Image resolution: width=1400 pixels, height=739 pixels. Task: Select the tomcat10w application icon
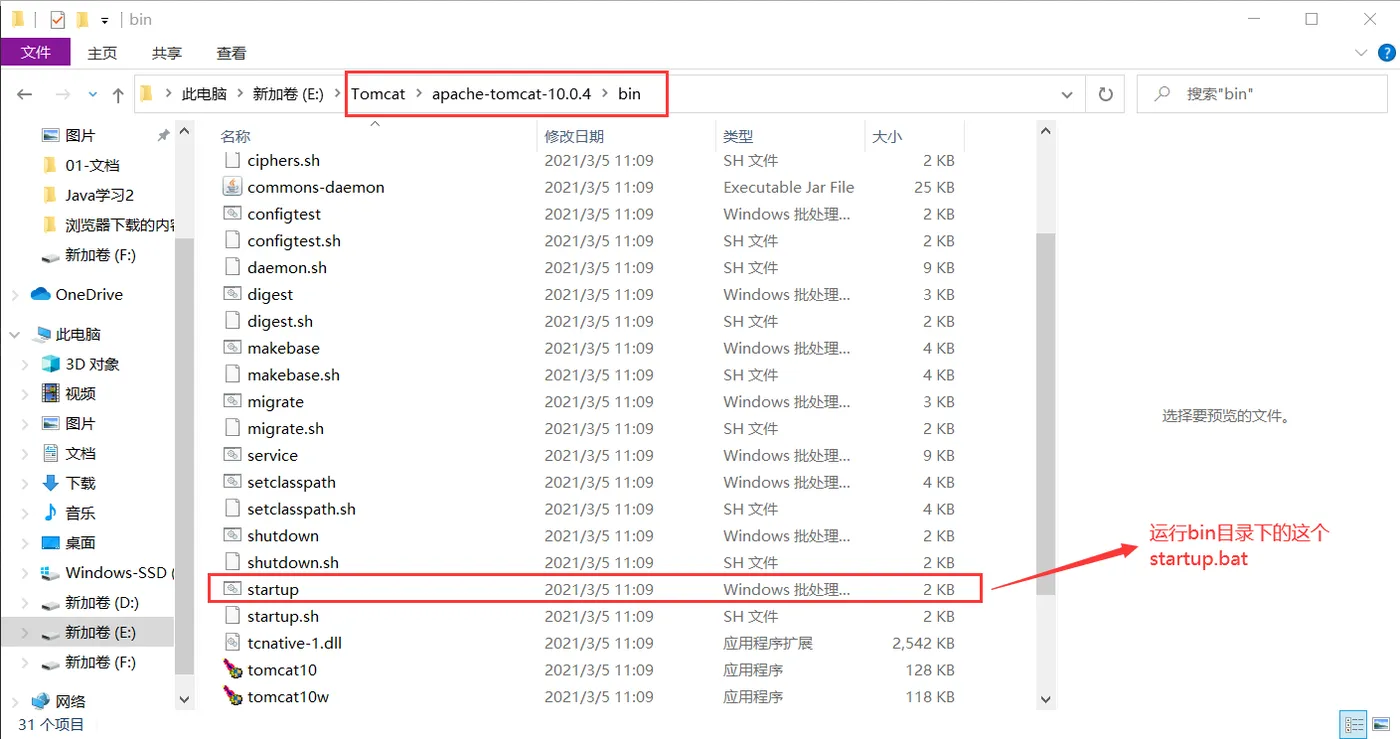click(232, 697)
